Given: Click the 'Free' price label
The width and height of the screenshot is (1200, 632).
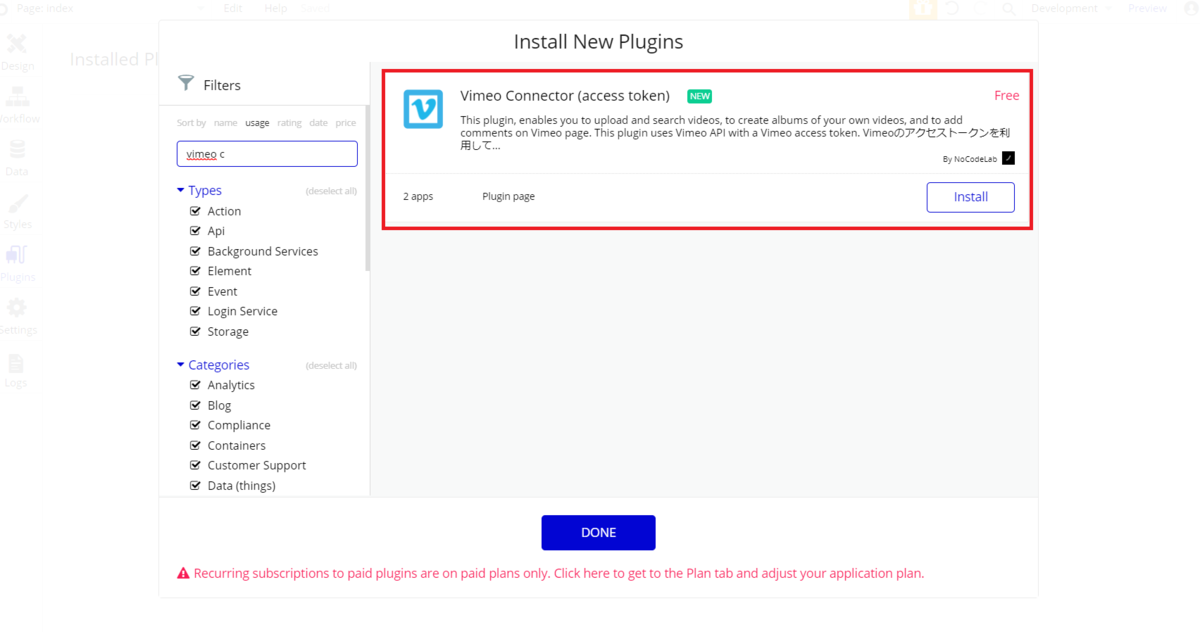Looking at the screenshot, I should 1007,96.
